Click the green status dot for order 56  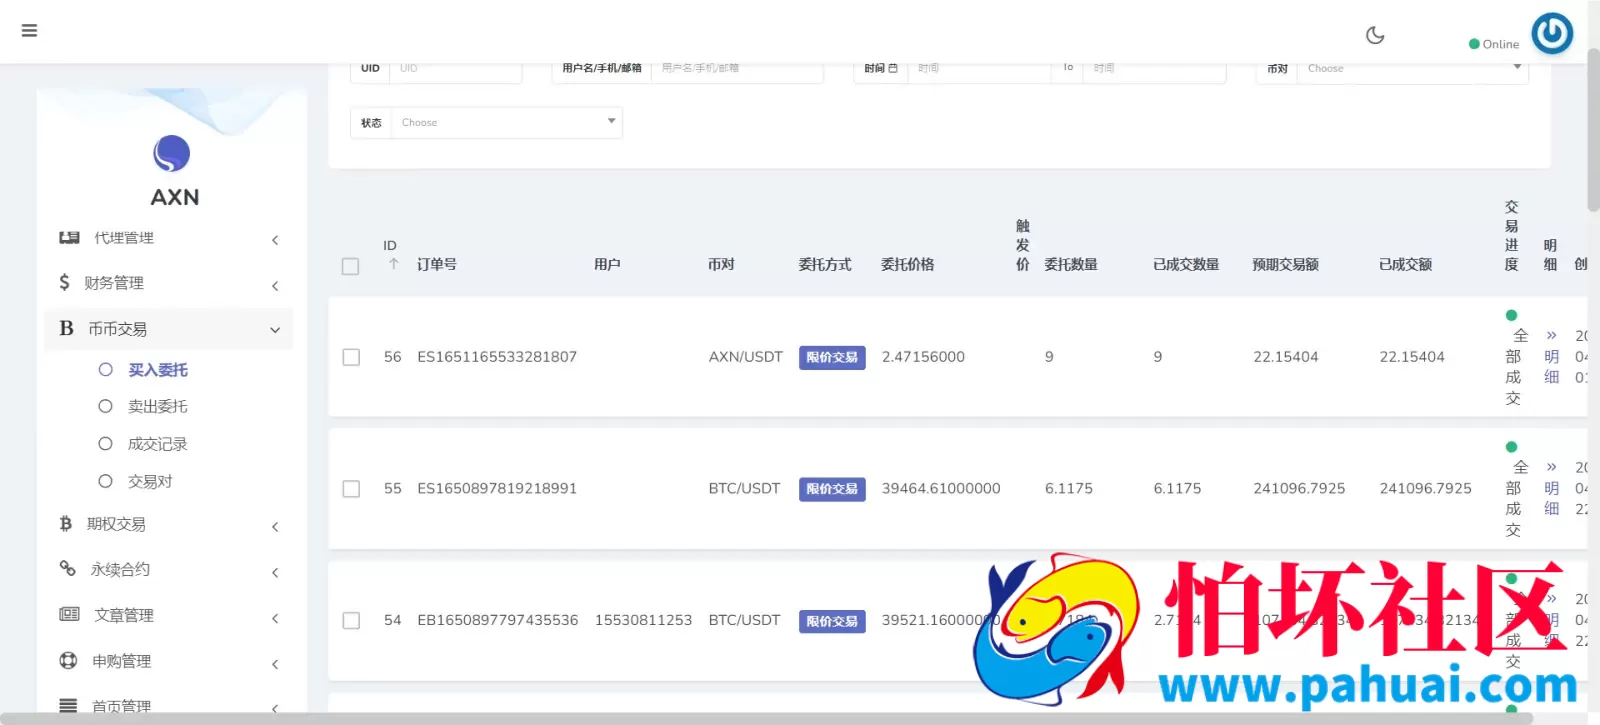click(1511, 315)
